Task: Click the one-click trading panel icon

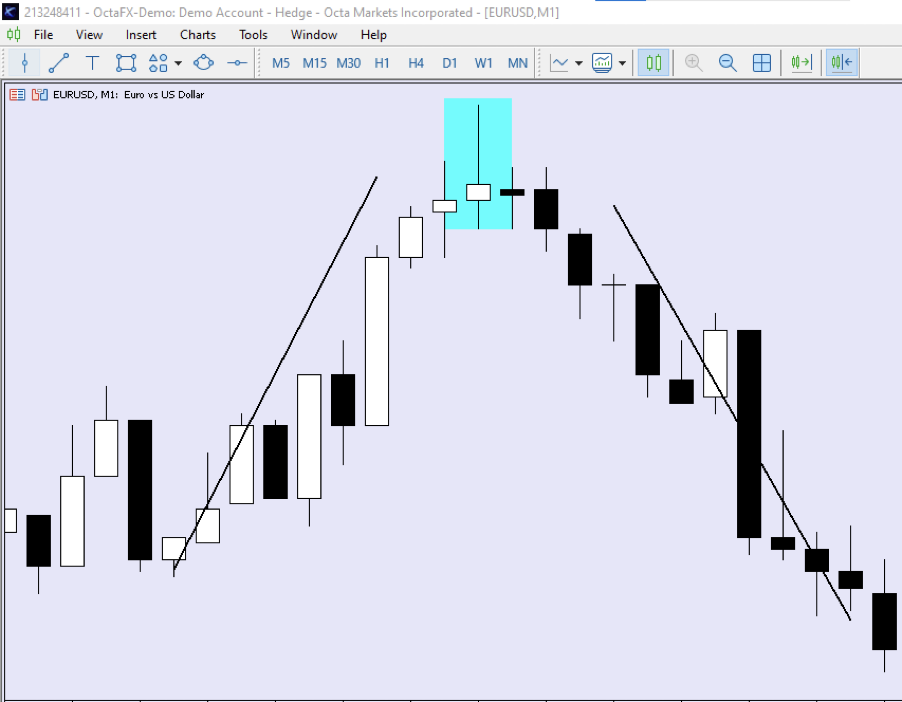Action: pyautogui.click(x=40, y=95)
